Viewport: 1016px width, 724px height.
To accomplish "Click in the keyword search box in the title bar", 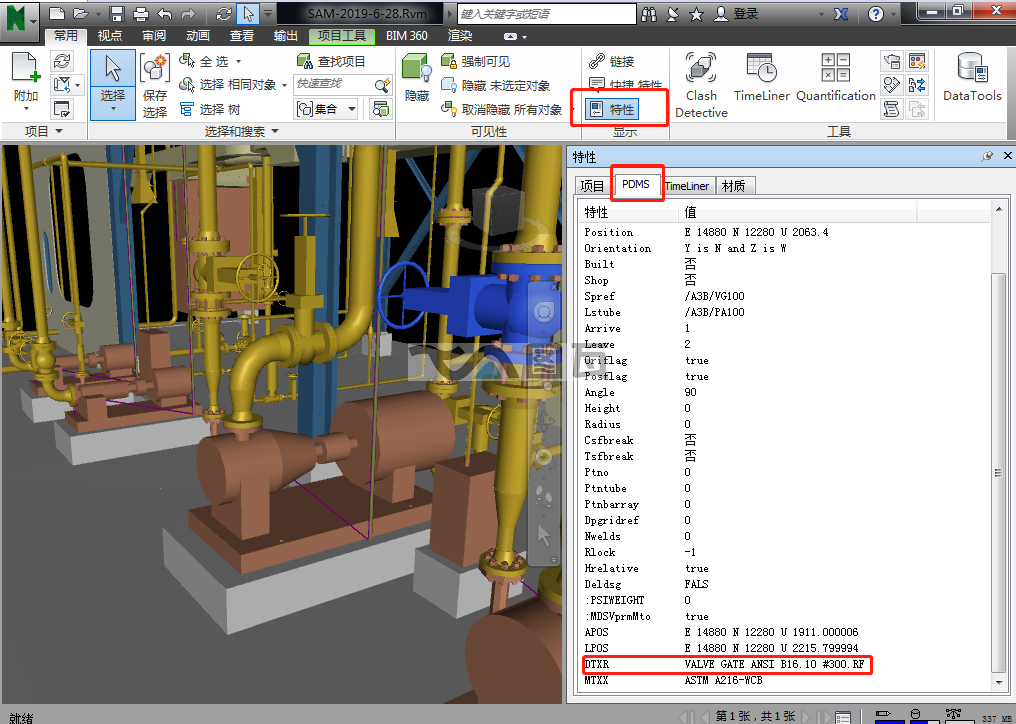I will tap(546, 14).
